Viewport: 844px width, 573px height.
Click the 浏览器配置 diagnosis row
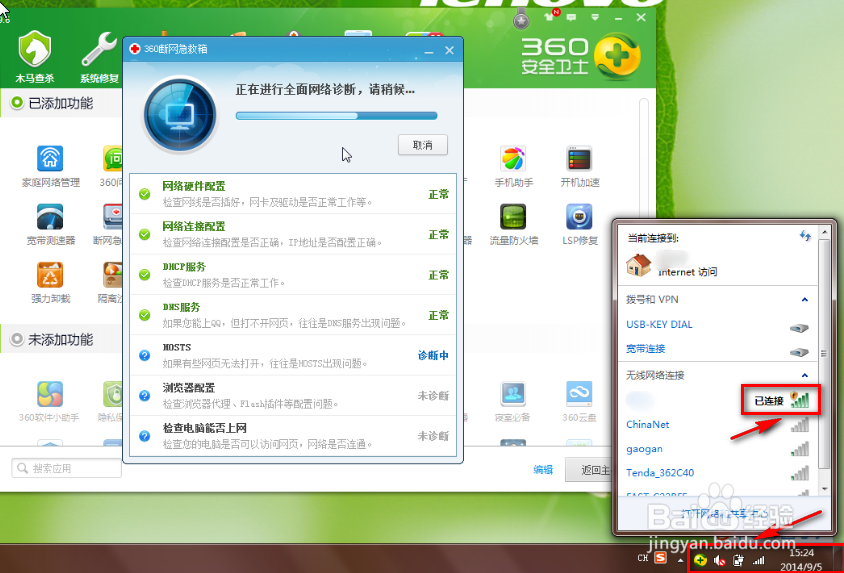point(293,395)
